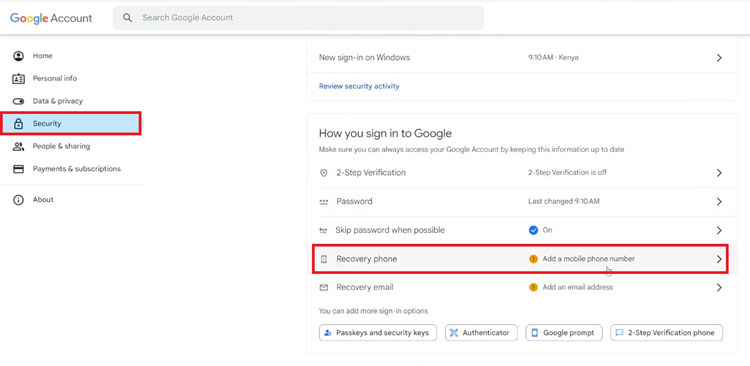The height and width of the screenshot is (366, 750).
Task: Click the Data & privacy toggle icon
Action: tap(18, 101)
